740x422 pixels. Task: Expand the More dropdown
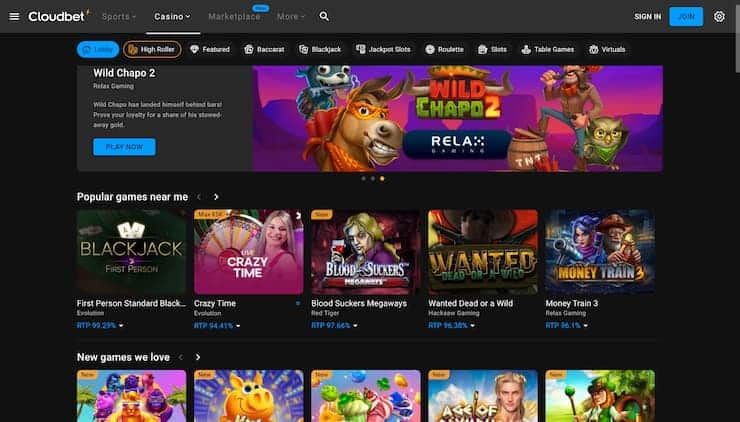tap(291, 17)
